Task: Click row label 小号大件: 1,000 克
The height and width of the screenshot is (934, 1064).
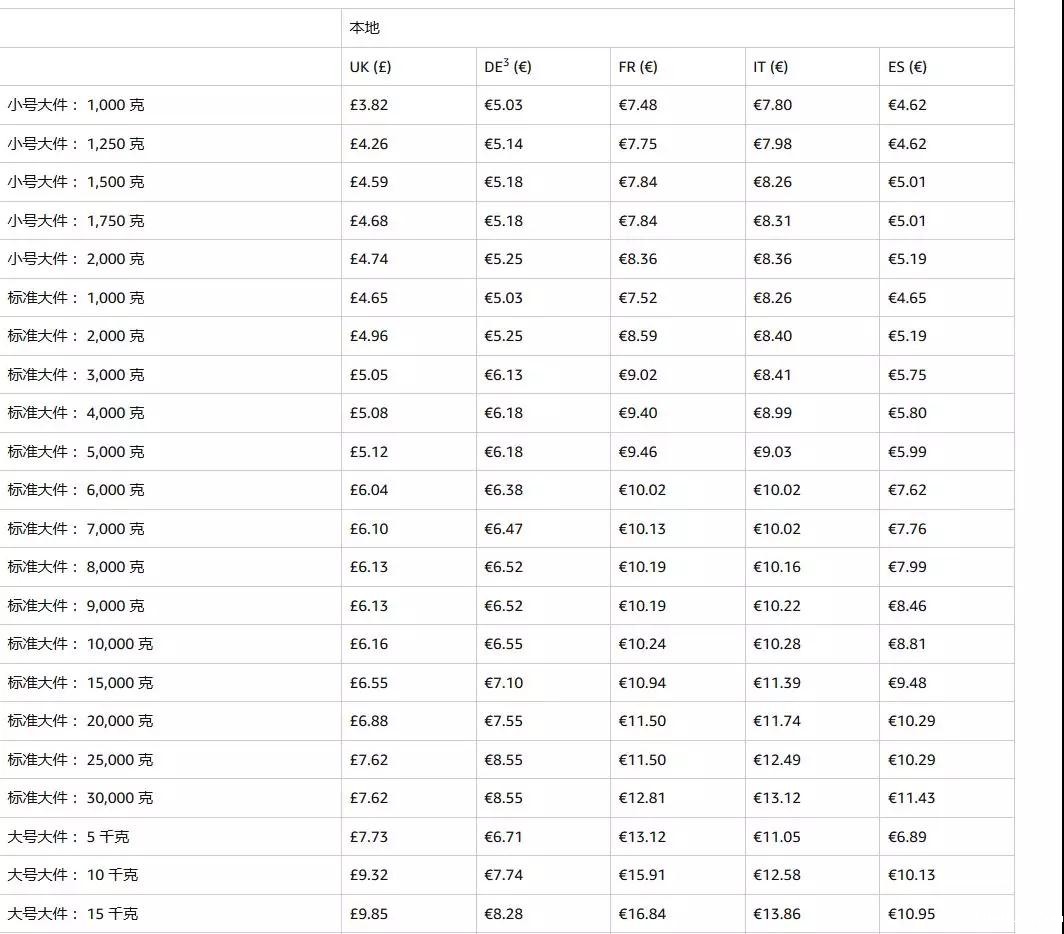Action: pos(76,105)
